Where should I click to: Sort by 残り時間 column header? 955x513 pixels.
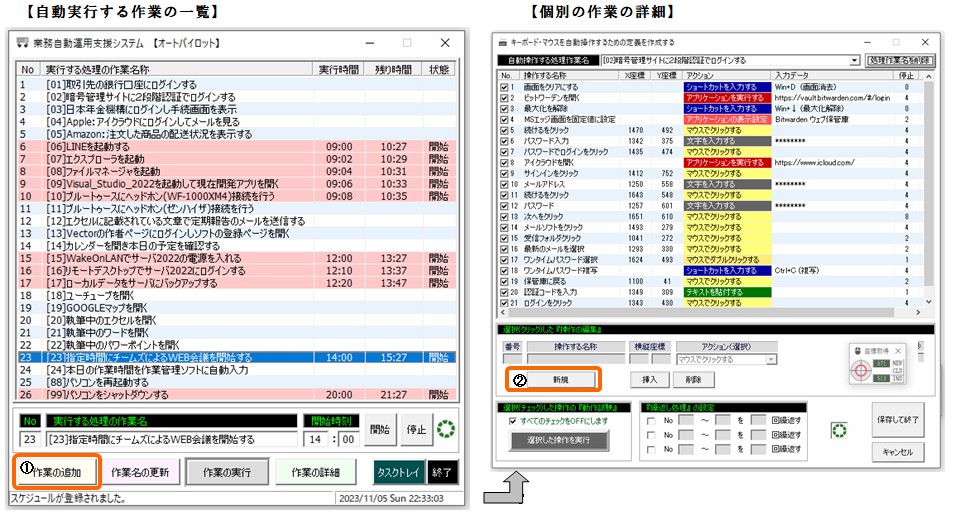(x=393, y=69)
